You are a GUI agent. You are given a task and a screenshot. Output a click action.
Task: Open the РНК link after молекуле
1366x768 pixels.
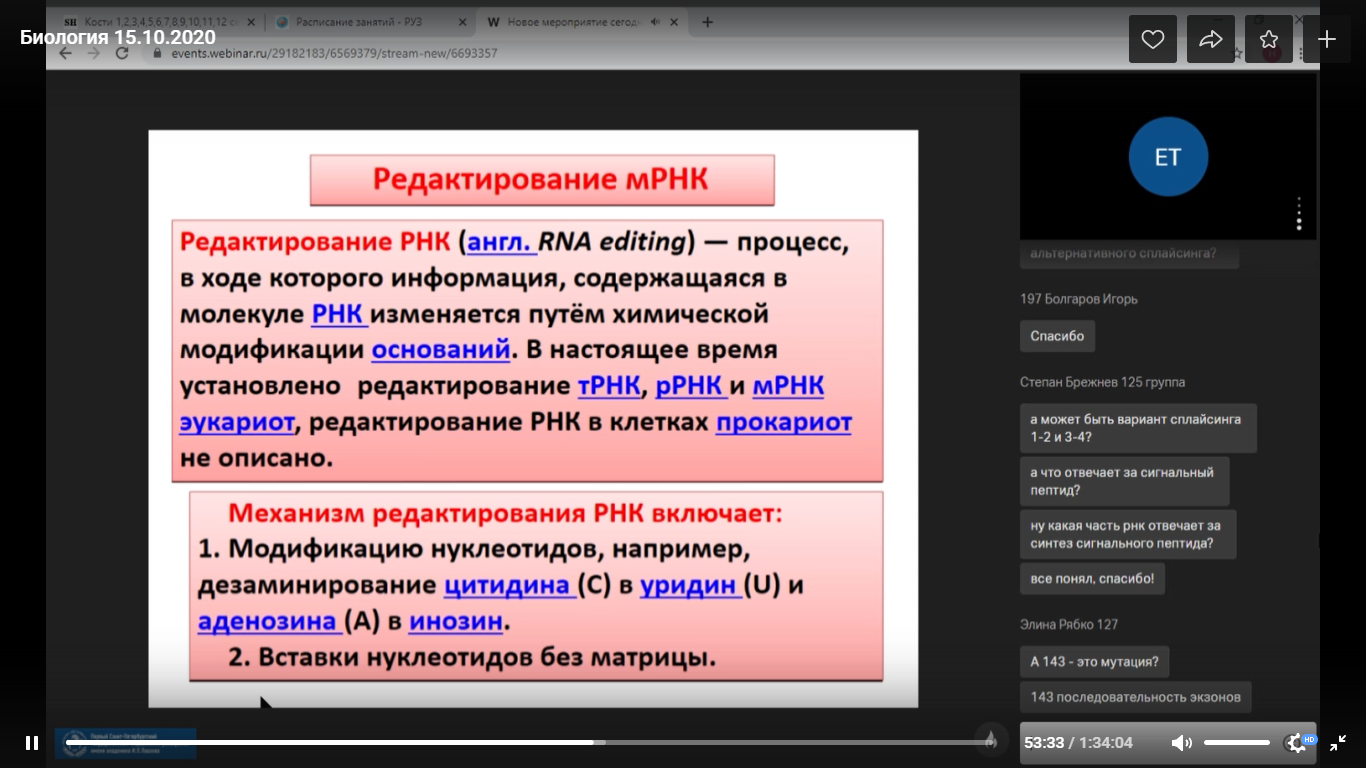[x=340, y=314]
